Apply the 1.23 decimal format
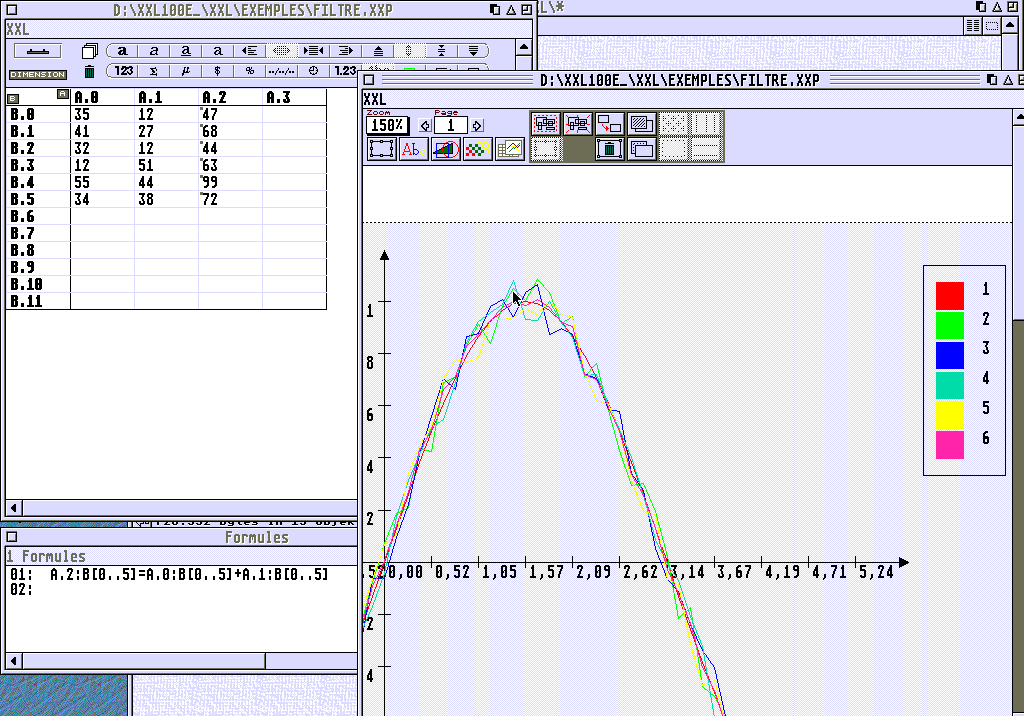Viewport: 1024px width, 716px height. click(x=345, y=71)
